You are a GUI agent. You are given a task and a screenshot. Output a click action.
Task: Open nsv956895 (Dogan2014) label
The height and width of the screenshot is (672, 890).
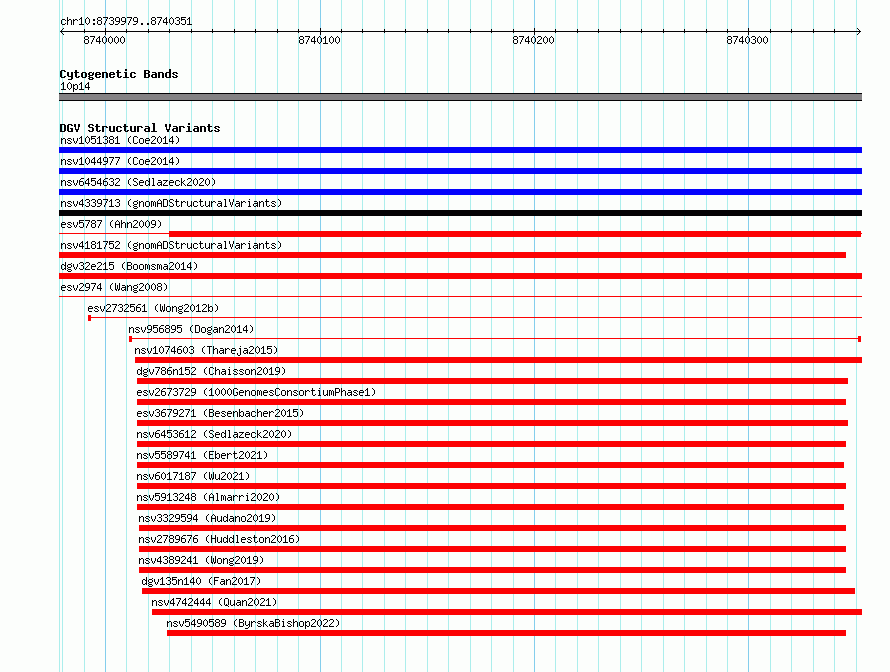pos(191,329)
